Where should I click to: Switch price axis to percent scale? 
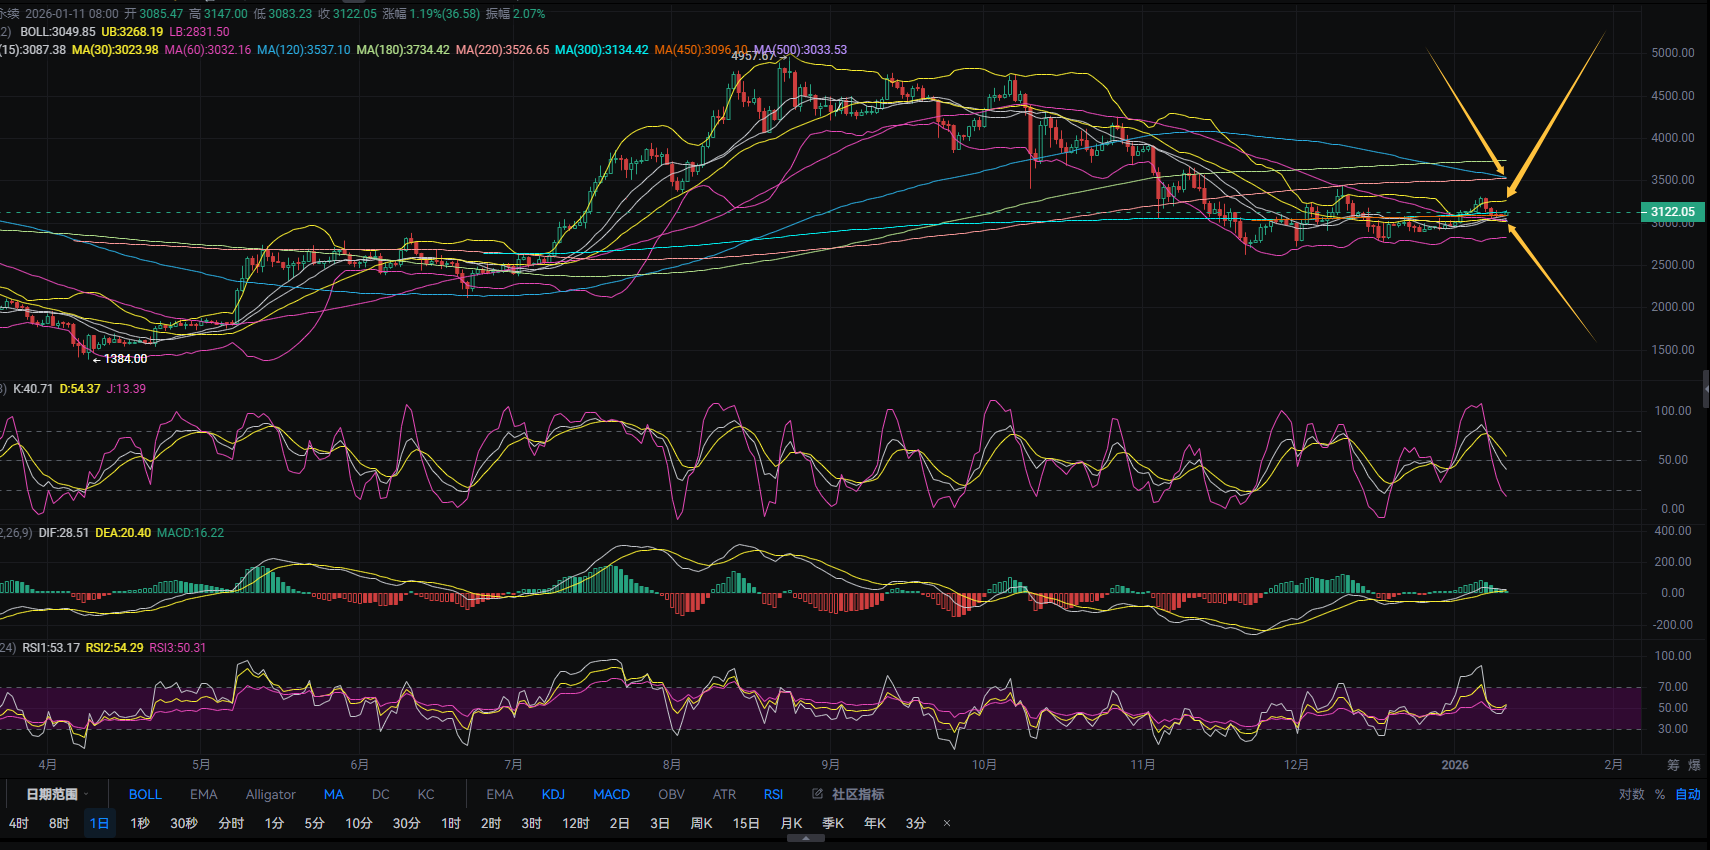pos(1660,794)
